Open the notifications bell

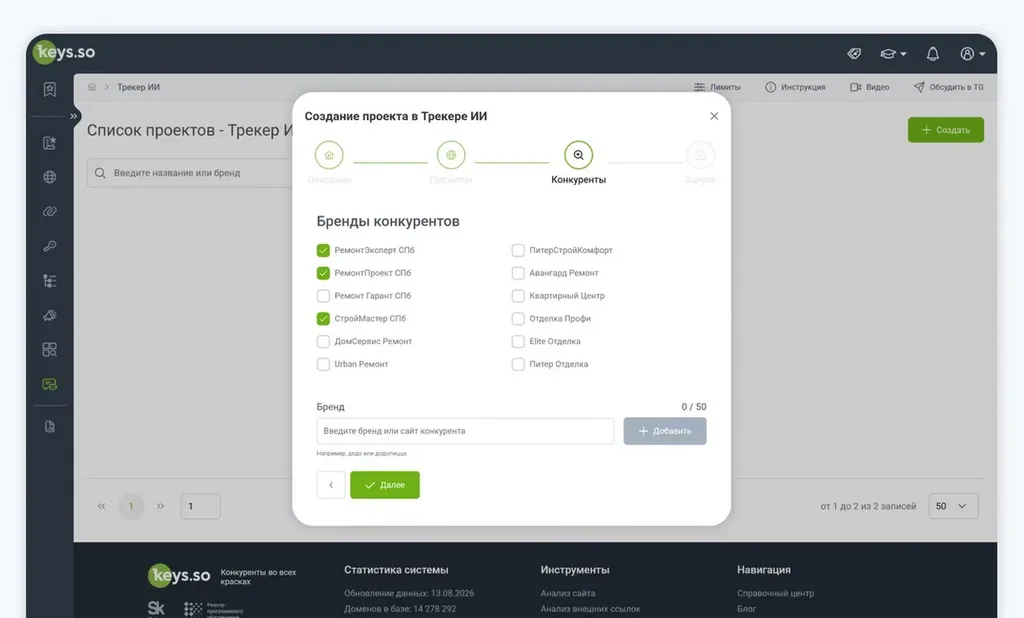933,54
